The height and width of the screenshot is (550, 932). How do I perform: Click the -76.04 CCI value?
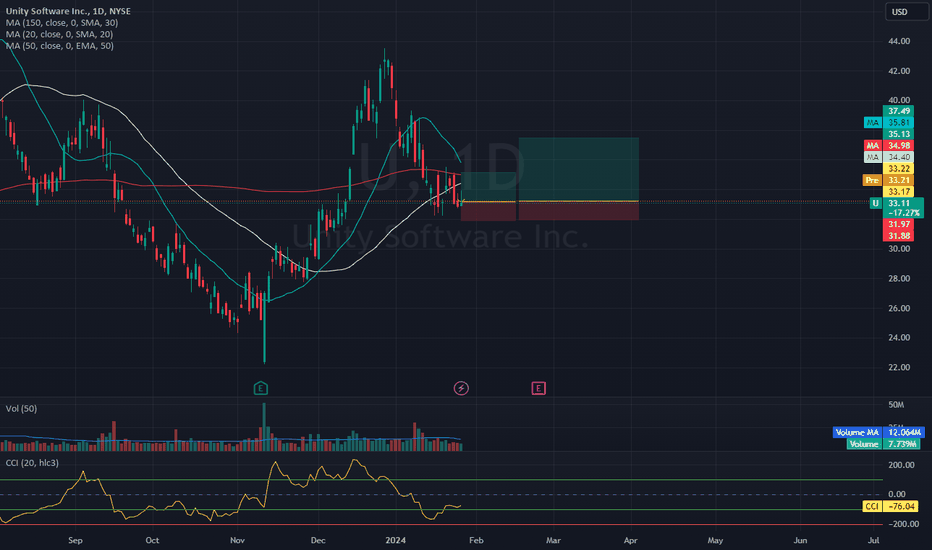pyautogui.click(x=901, y=507)
